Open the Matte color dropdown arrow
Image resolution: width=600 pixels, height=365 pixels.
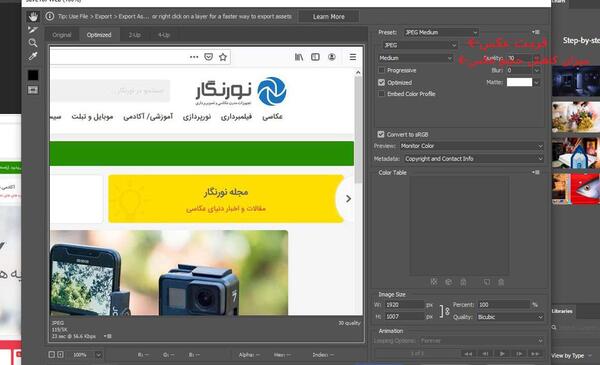(536, 82)
